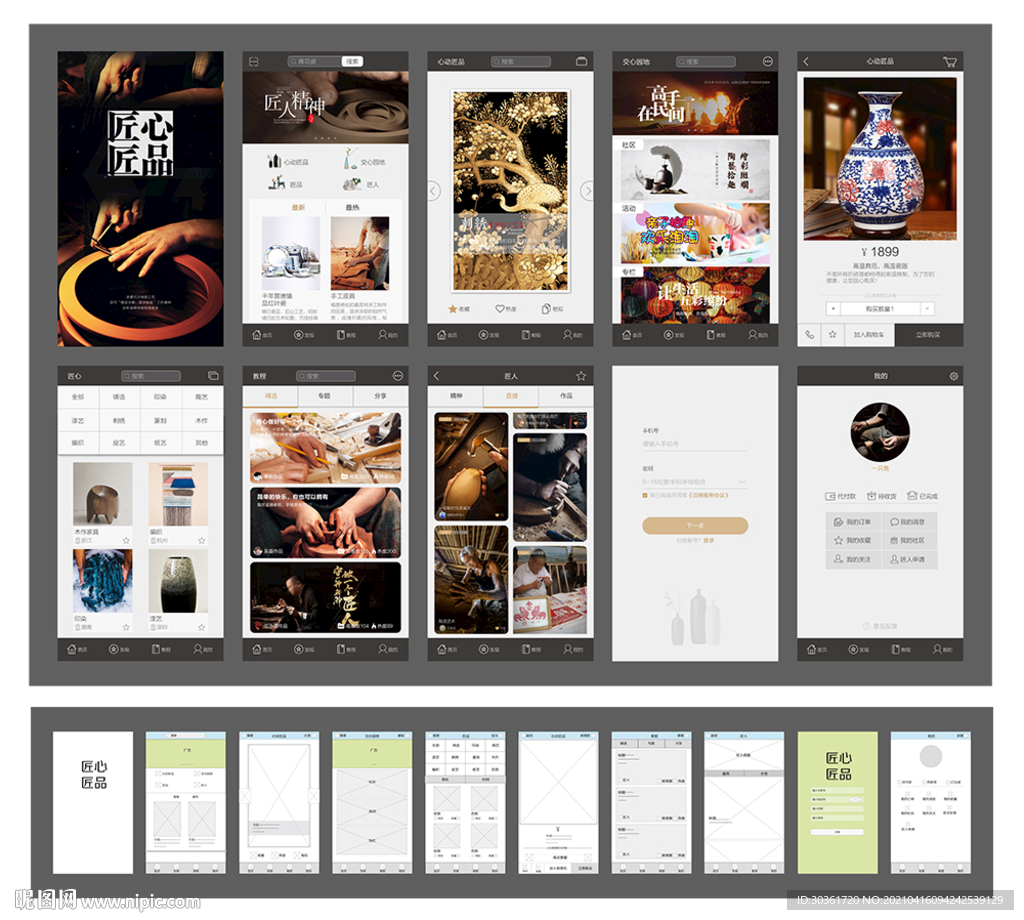Expand the password field chevron on the login screen
This screenshot has height=920, width=1024.
[x=741, y=482]
